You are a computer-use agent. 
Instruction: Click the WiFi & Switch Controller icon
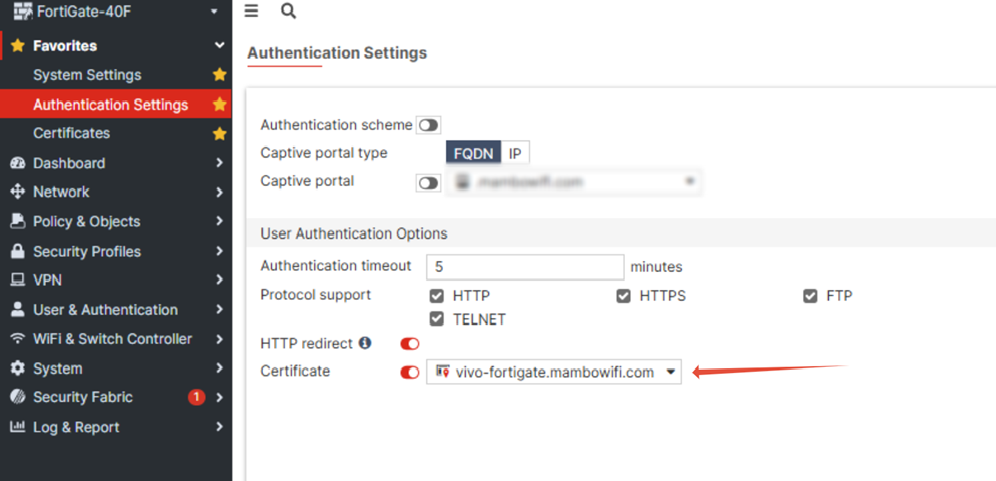click(x=17, y=339)
